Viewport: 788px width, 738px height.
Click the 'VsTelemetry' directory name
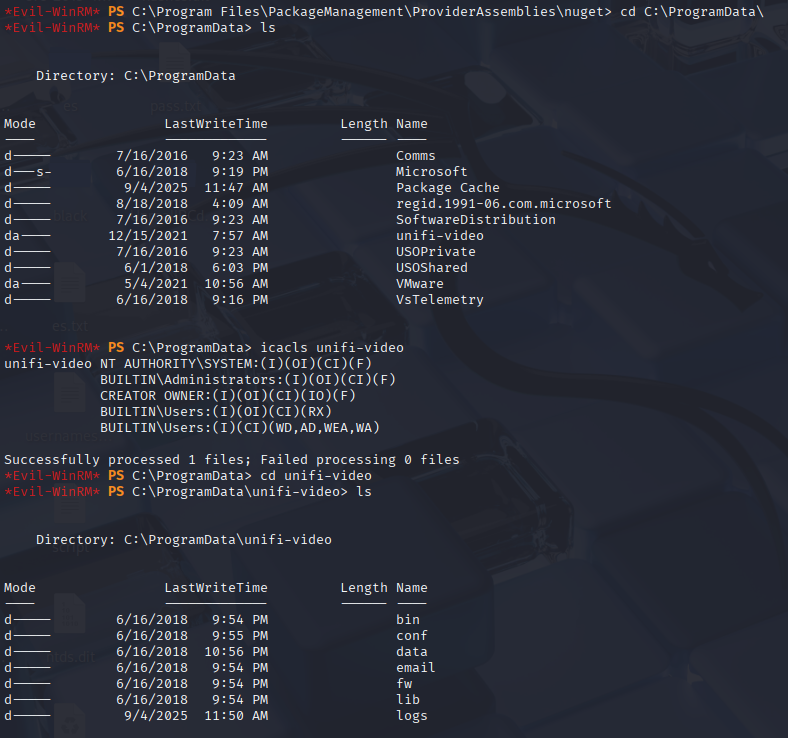pyautogui.click(x=440, y=300)
